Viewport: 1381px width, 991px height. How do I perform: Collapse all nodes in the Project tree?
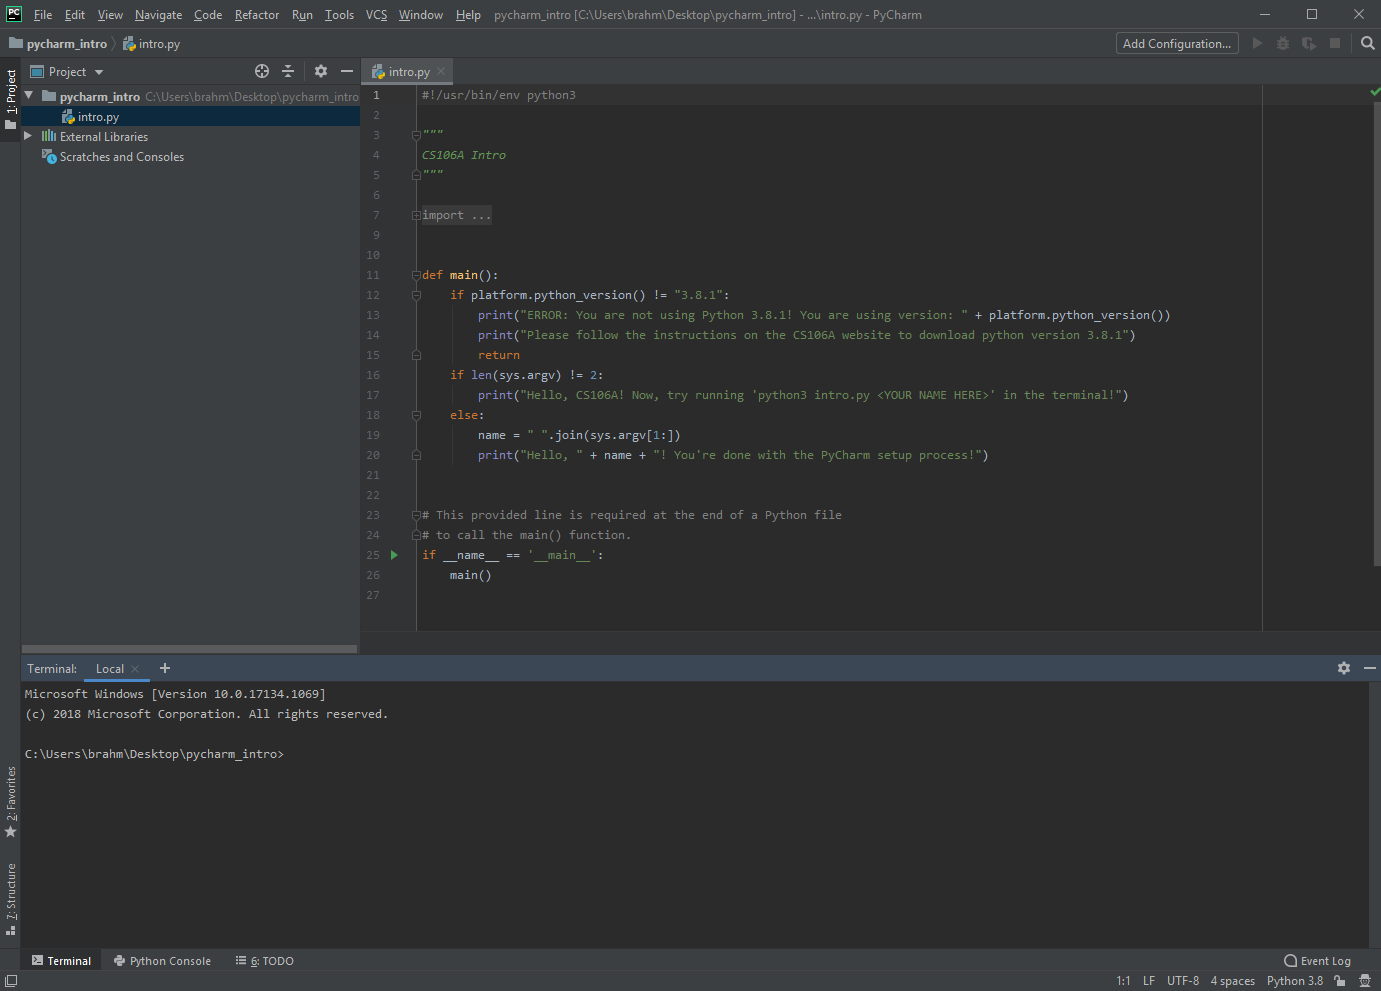288,71
